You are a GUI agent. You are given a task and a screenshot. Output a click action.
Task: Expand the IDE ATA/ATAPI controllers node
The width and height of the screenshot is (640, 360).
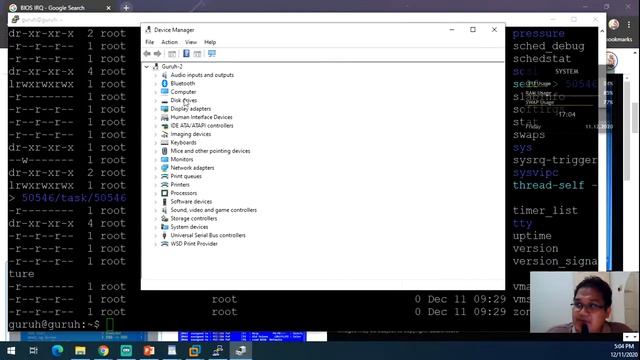pyautogui.click(x=156, y=126)
